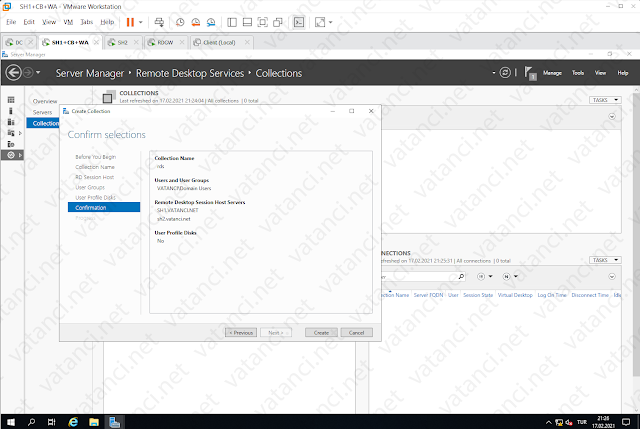Open the notifications flag icon

(530, 73)
